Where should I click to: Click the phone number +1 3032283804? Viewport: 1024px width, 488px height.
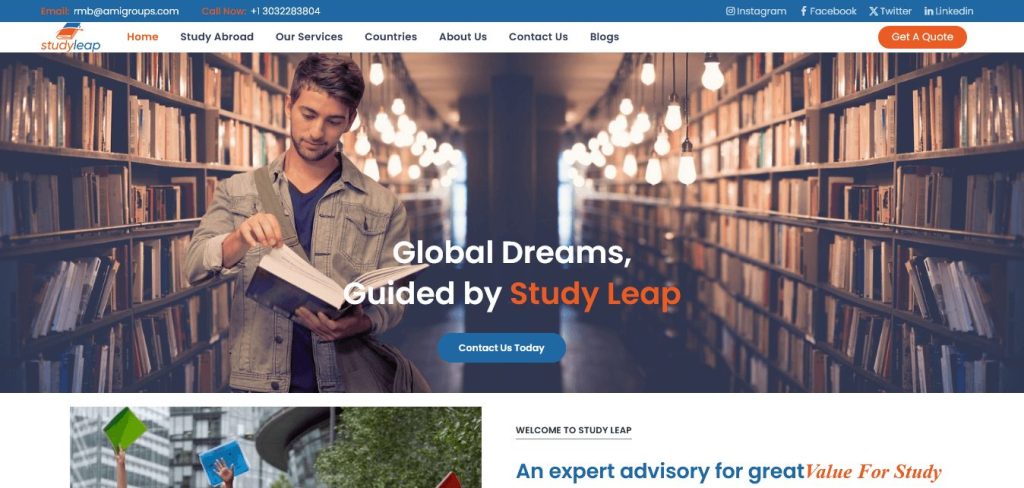coord(285,11)
